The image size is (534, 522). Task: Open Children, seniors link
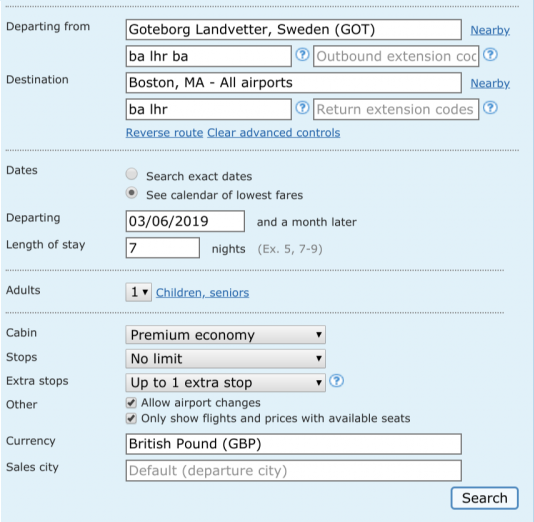click(202, 292)
